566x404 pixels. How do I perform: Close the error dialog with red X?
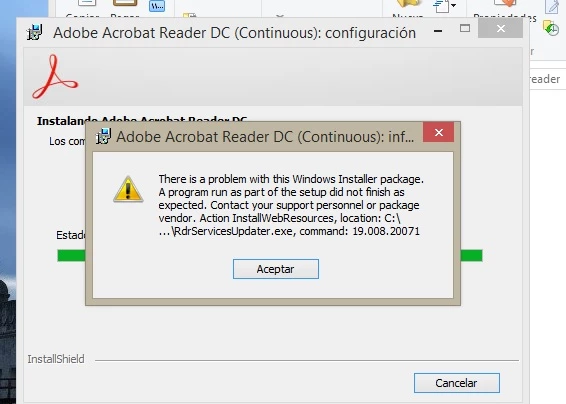pyautogui.click(x=439, y=133)
